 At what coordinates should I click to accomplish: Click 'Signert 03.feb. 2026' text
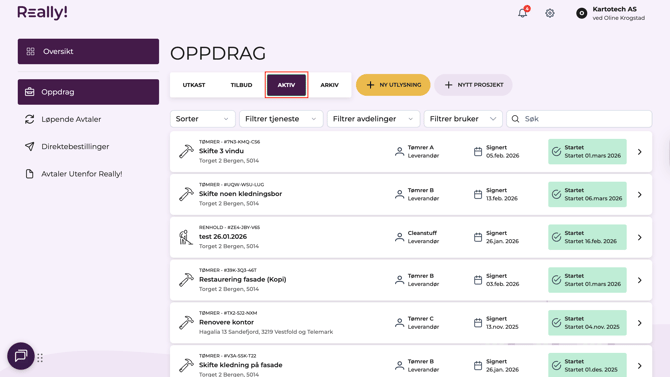coord(502,280)
